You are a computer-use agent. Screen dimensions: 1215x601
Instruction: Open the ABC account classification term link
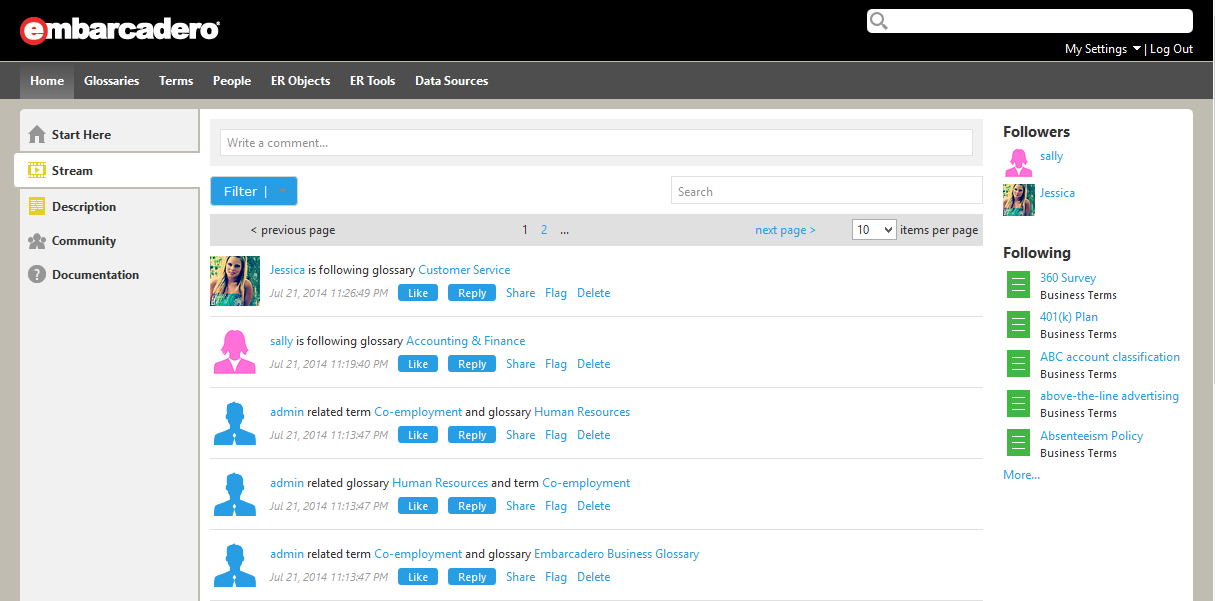[x=1110, y=357]
